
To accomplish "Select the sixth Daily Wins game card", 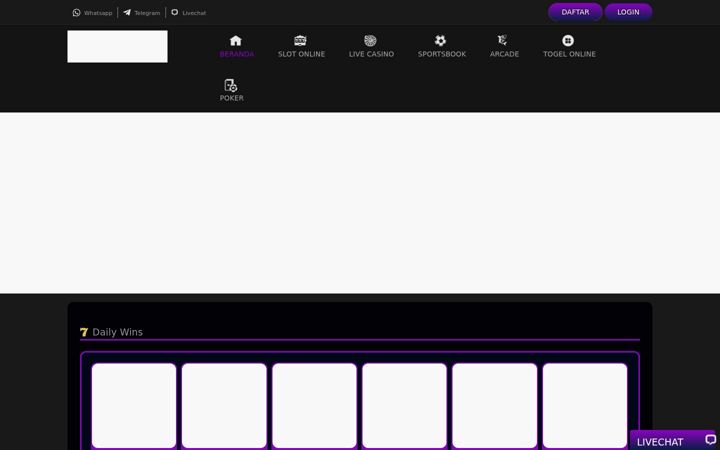I will point(585,405).
